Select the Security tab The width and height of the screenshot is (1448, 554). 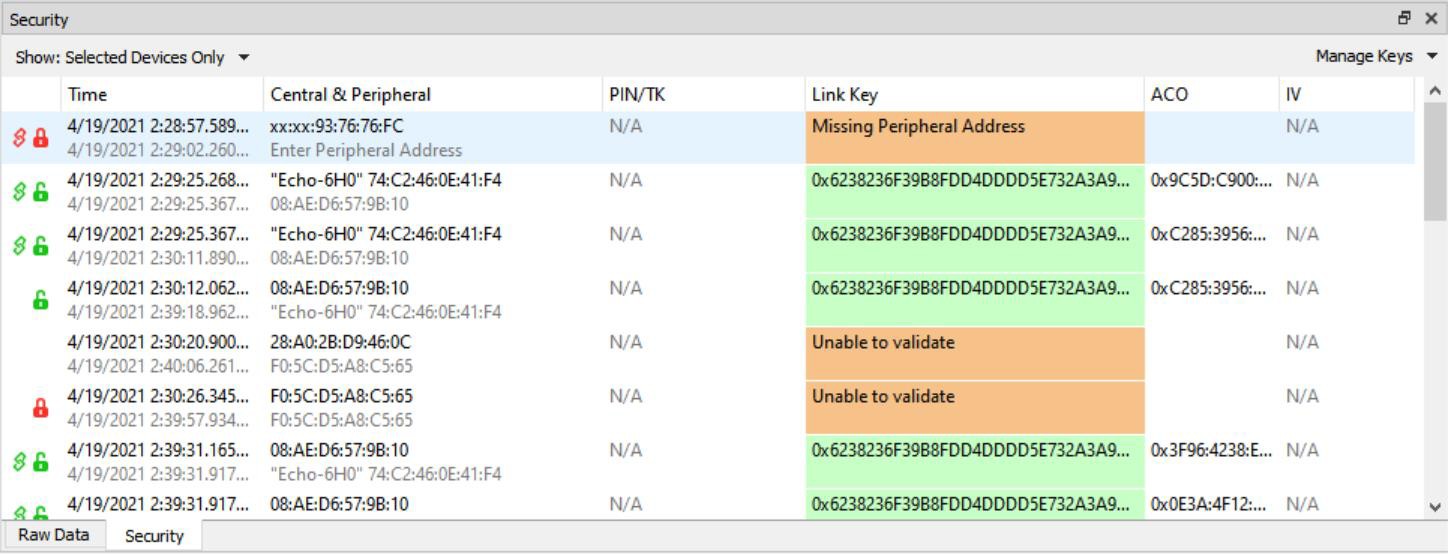point(154,536)
